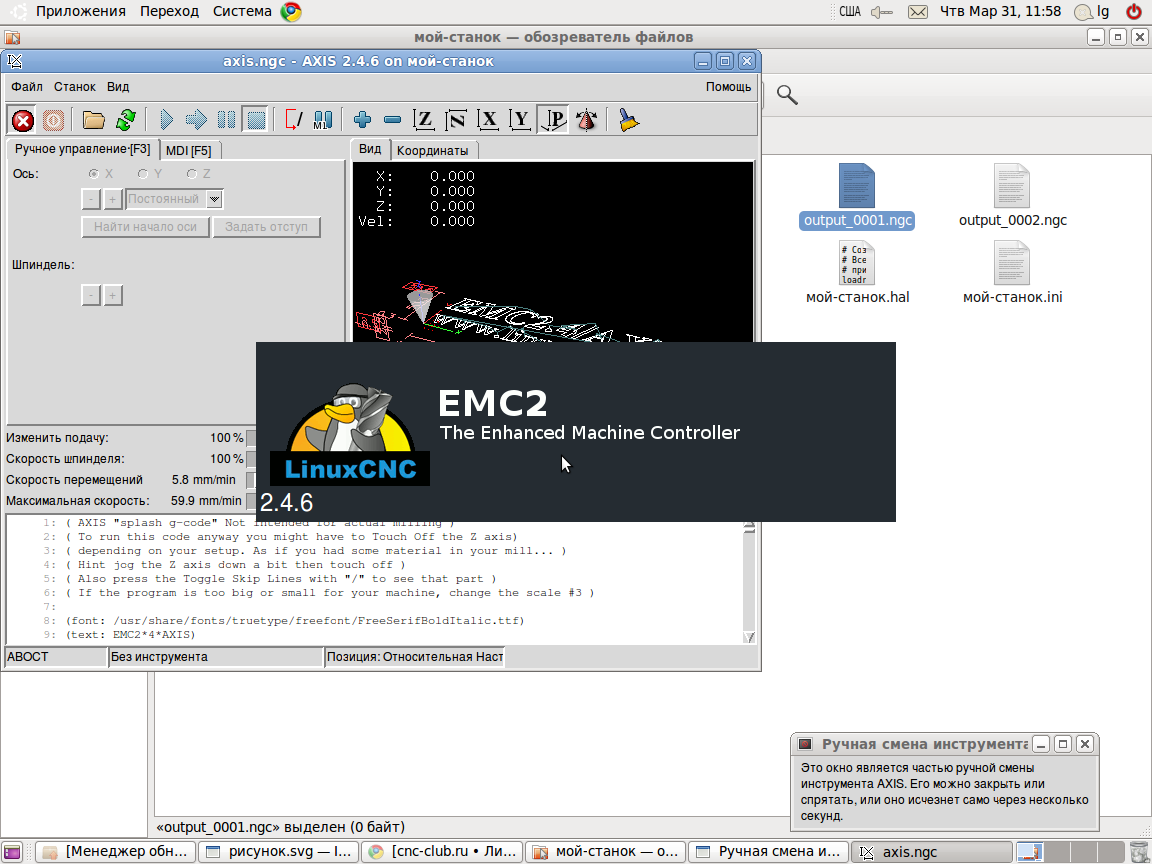Click the Без инструмента status bar entry
Screen dimensions: 1152x864
coord(215,657)
